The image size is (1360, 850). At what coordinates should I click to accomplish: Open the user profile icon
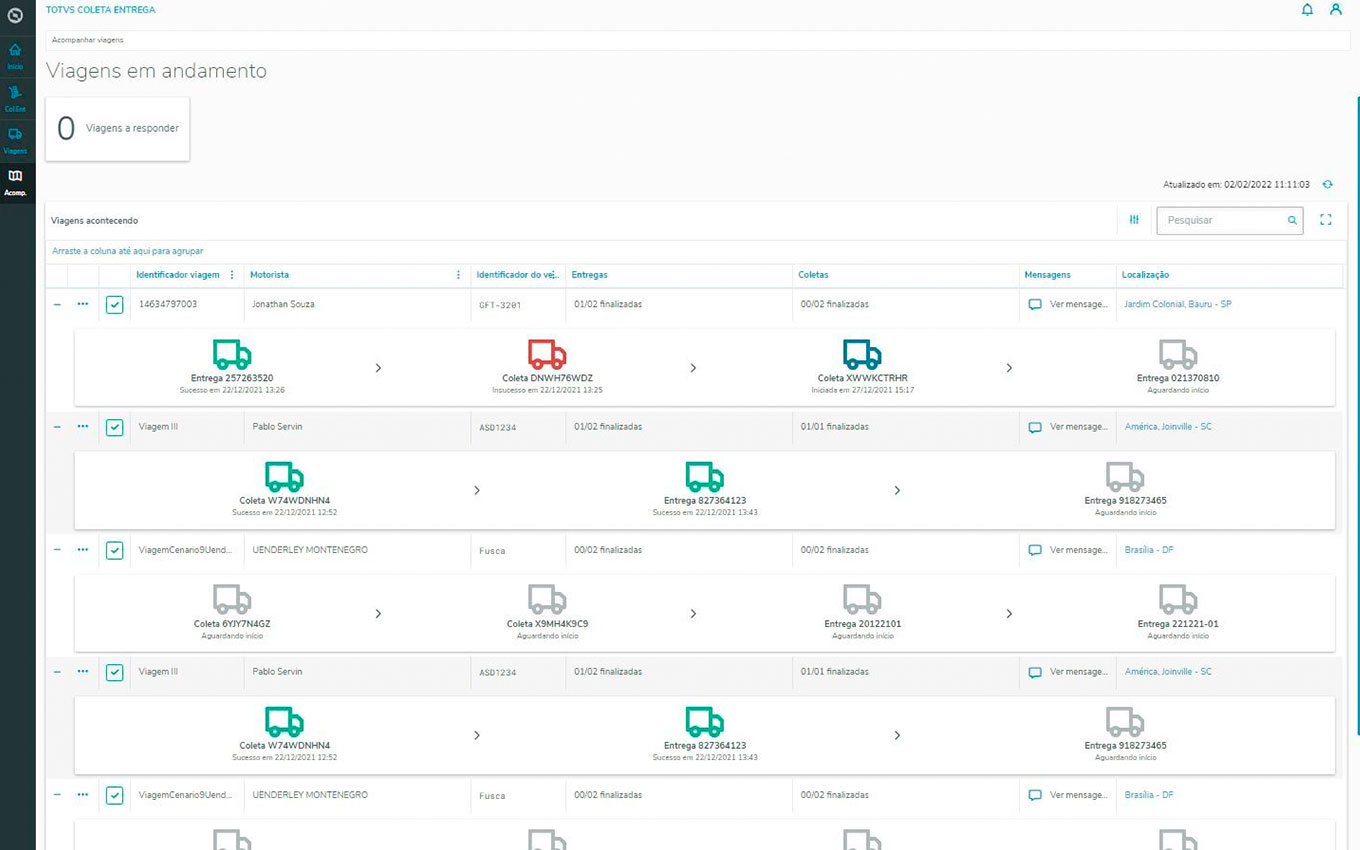1336,10
